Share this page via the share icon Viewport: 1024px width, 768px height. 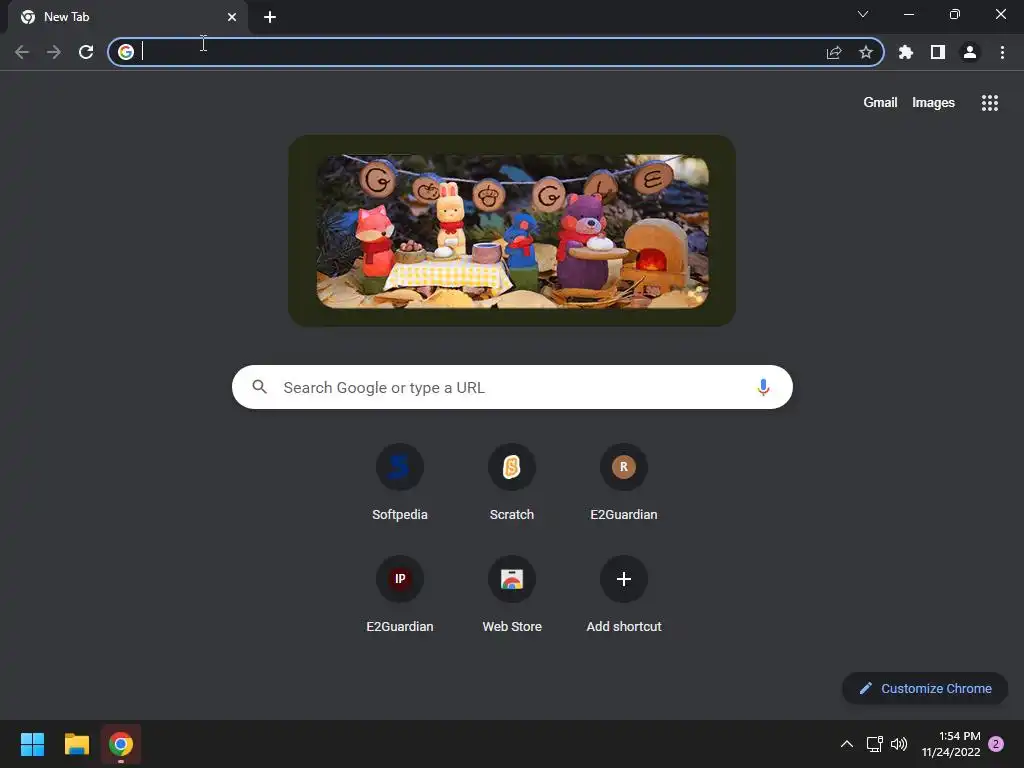(834, 52)
